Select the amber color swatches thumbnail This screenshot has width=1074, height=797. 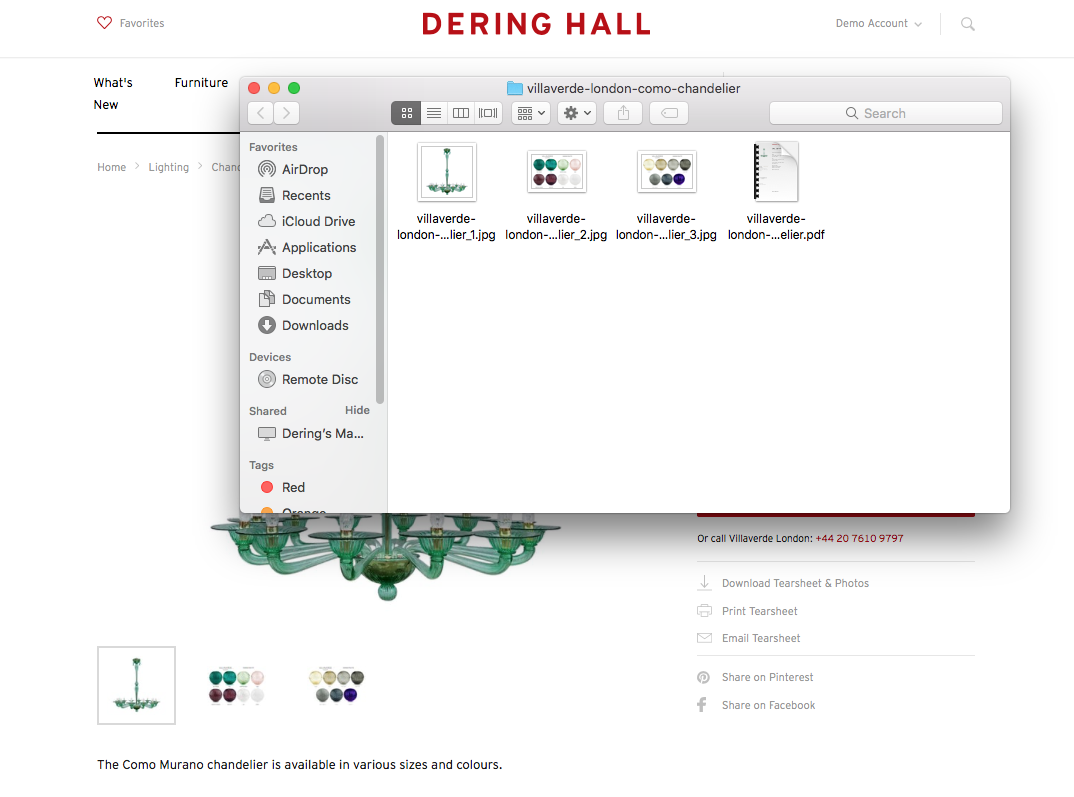(x=336, y=685)
